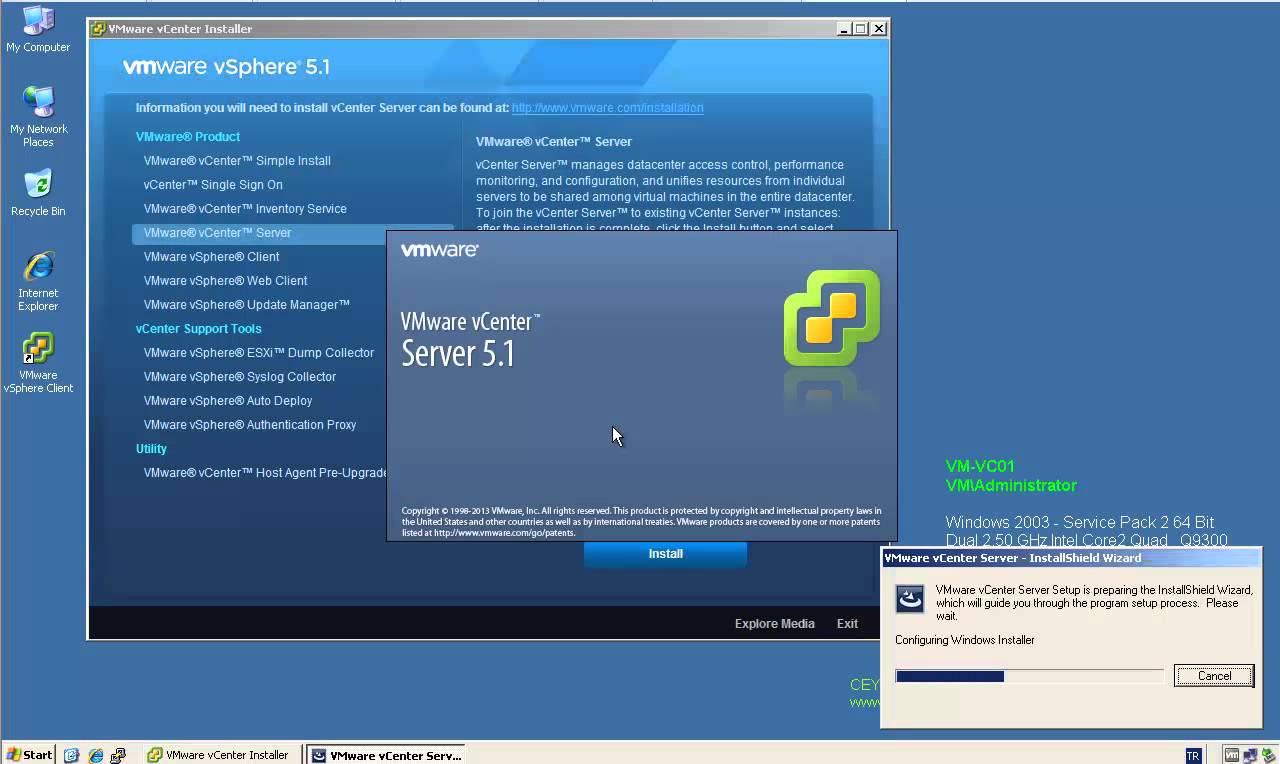Select VMware vCenter Simple Install
Viewport: 1280px width, 764px height.
(237, 160)
